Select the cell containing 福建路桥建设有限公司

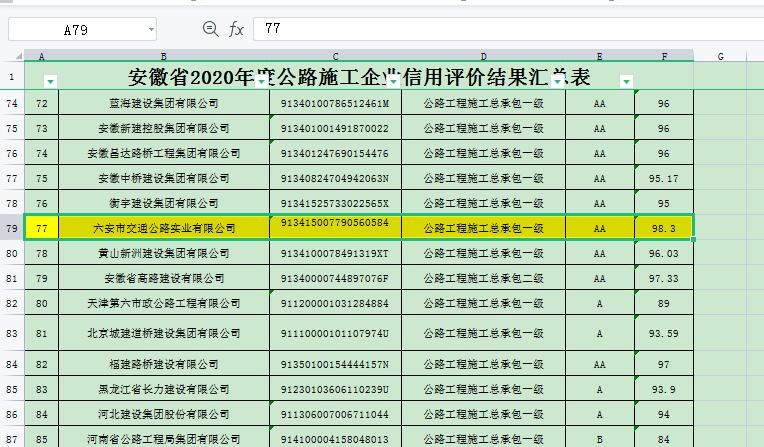(164, 364)
